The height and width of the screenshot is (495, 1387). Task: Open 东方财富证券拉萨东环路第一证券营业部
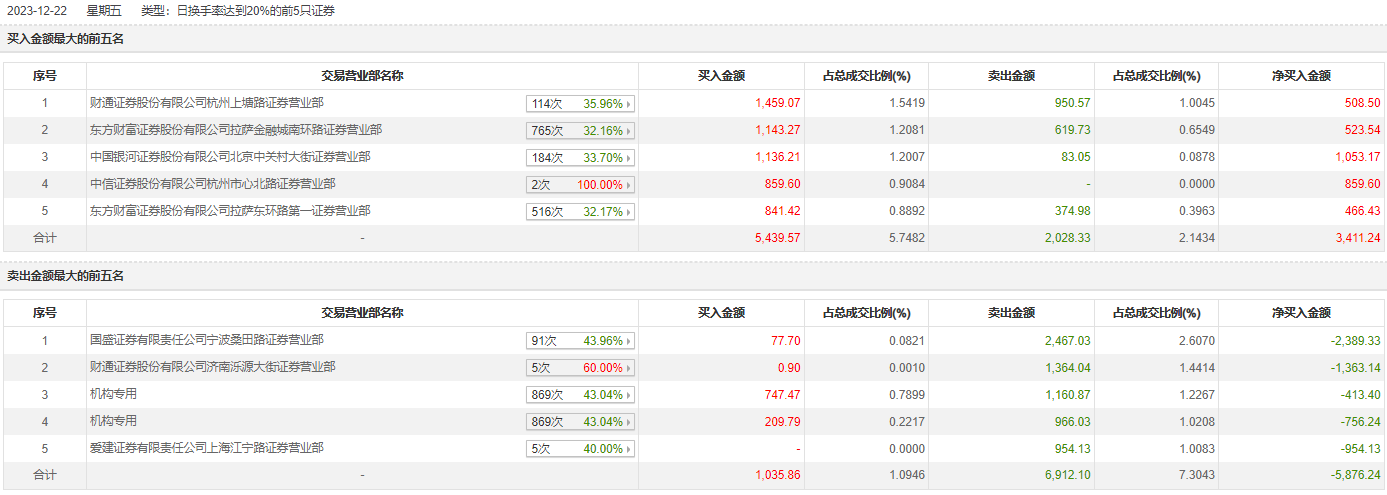[x=230, y=211]
